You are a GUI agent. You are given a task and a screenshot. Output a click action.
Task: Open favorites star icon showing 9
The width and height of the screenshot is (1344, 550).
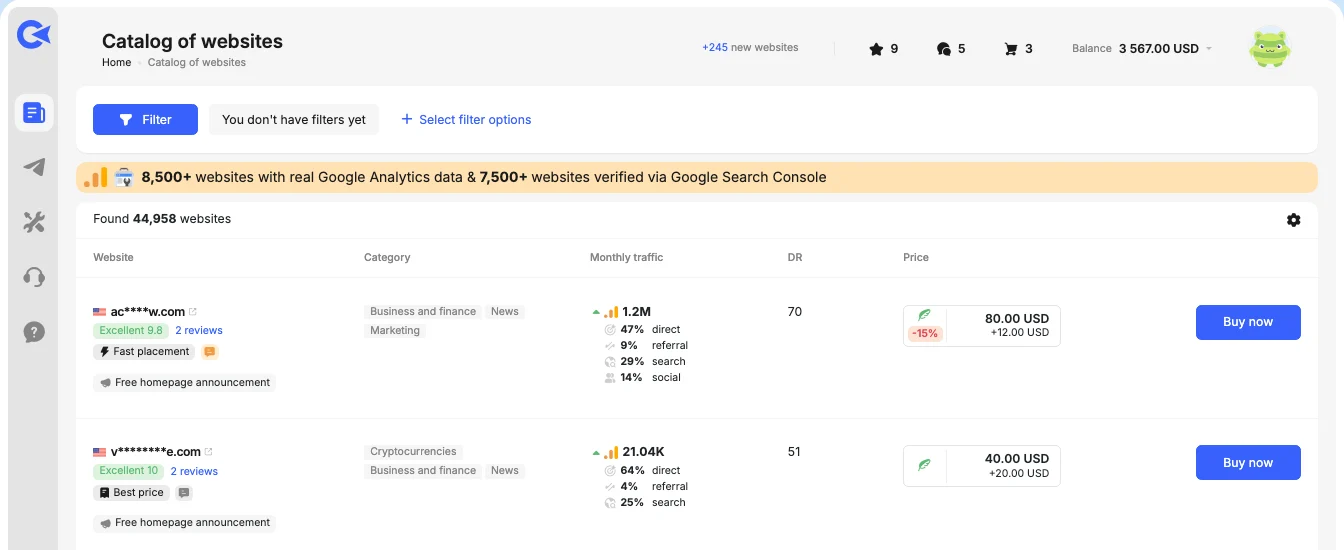point(884,48)
